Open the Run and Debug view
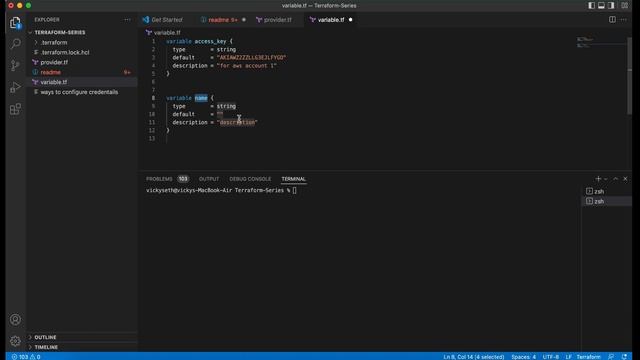This screenshot has width=640, height=360. click(x=16, y=87)
